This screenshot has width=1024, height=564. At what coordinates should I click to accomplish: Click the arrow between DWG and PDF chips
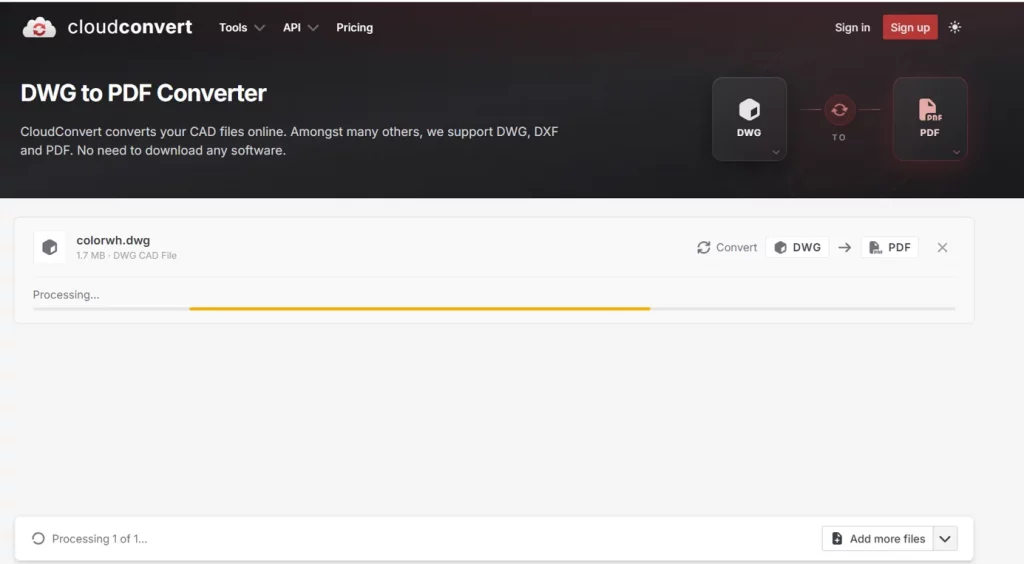[x=844, y=247]
